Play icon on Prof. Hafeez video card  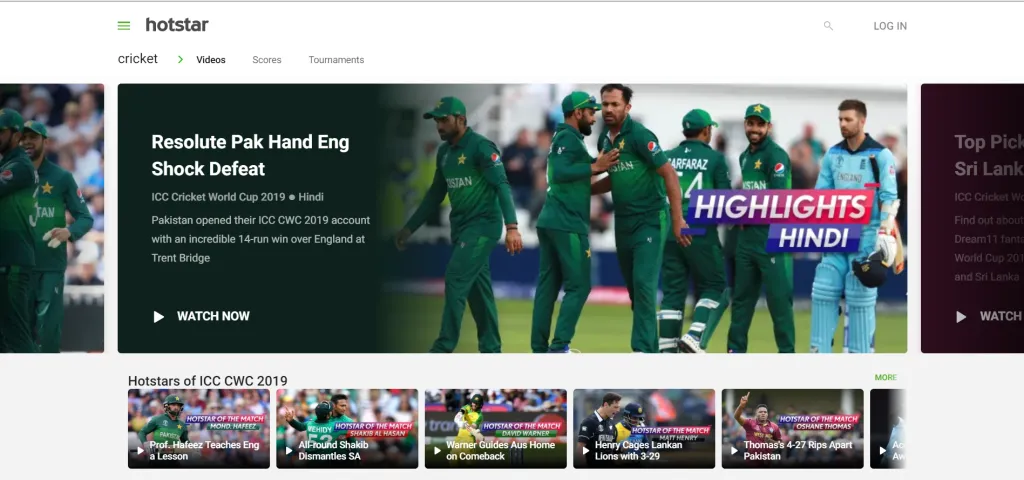[x=140, y=451]
